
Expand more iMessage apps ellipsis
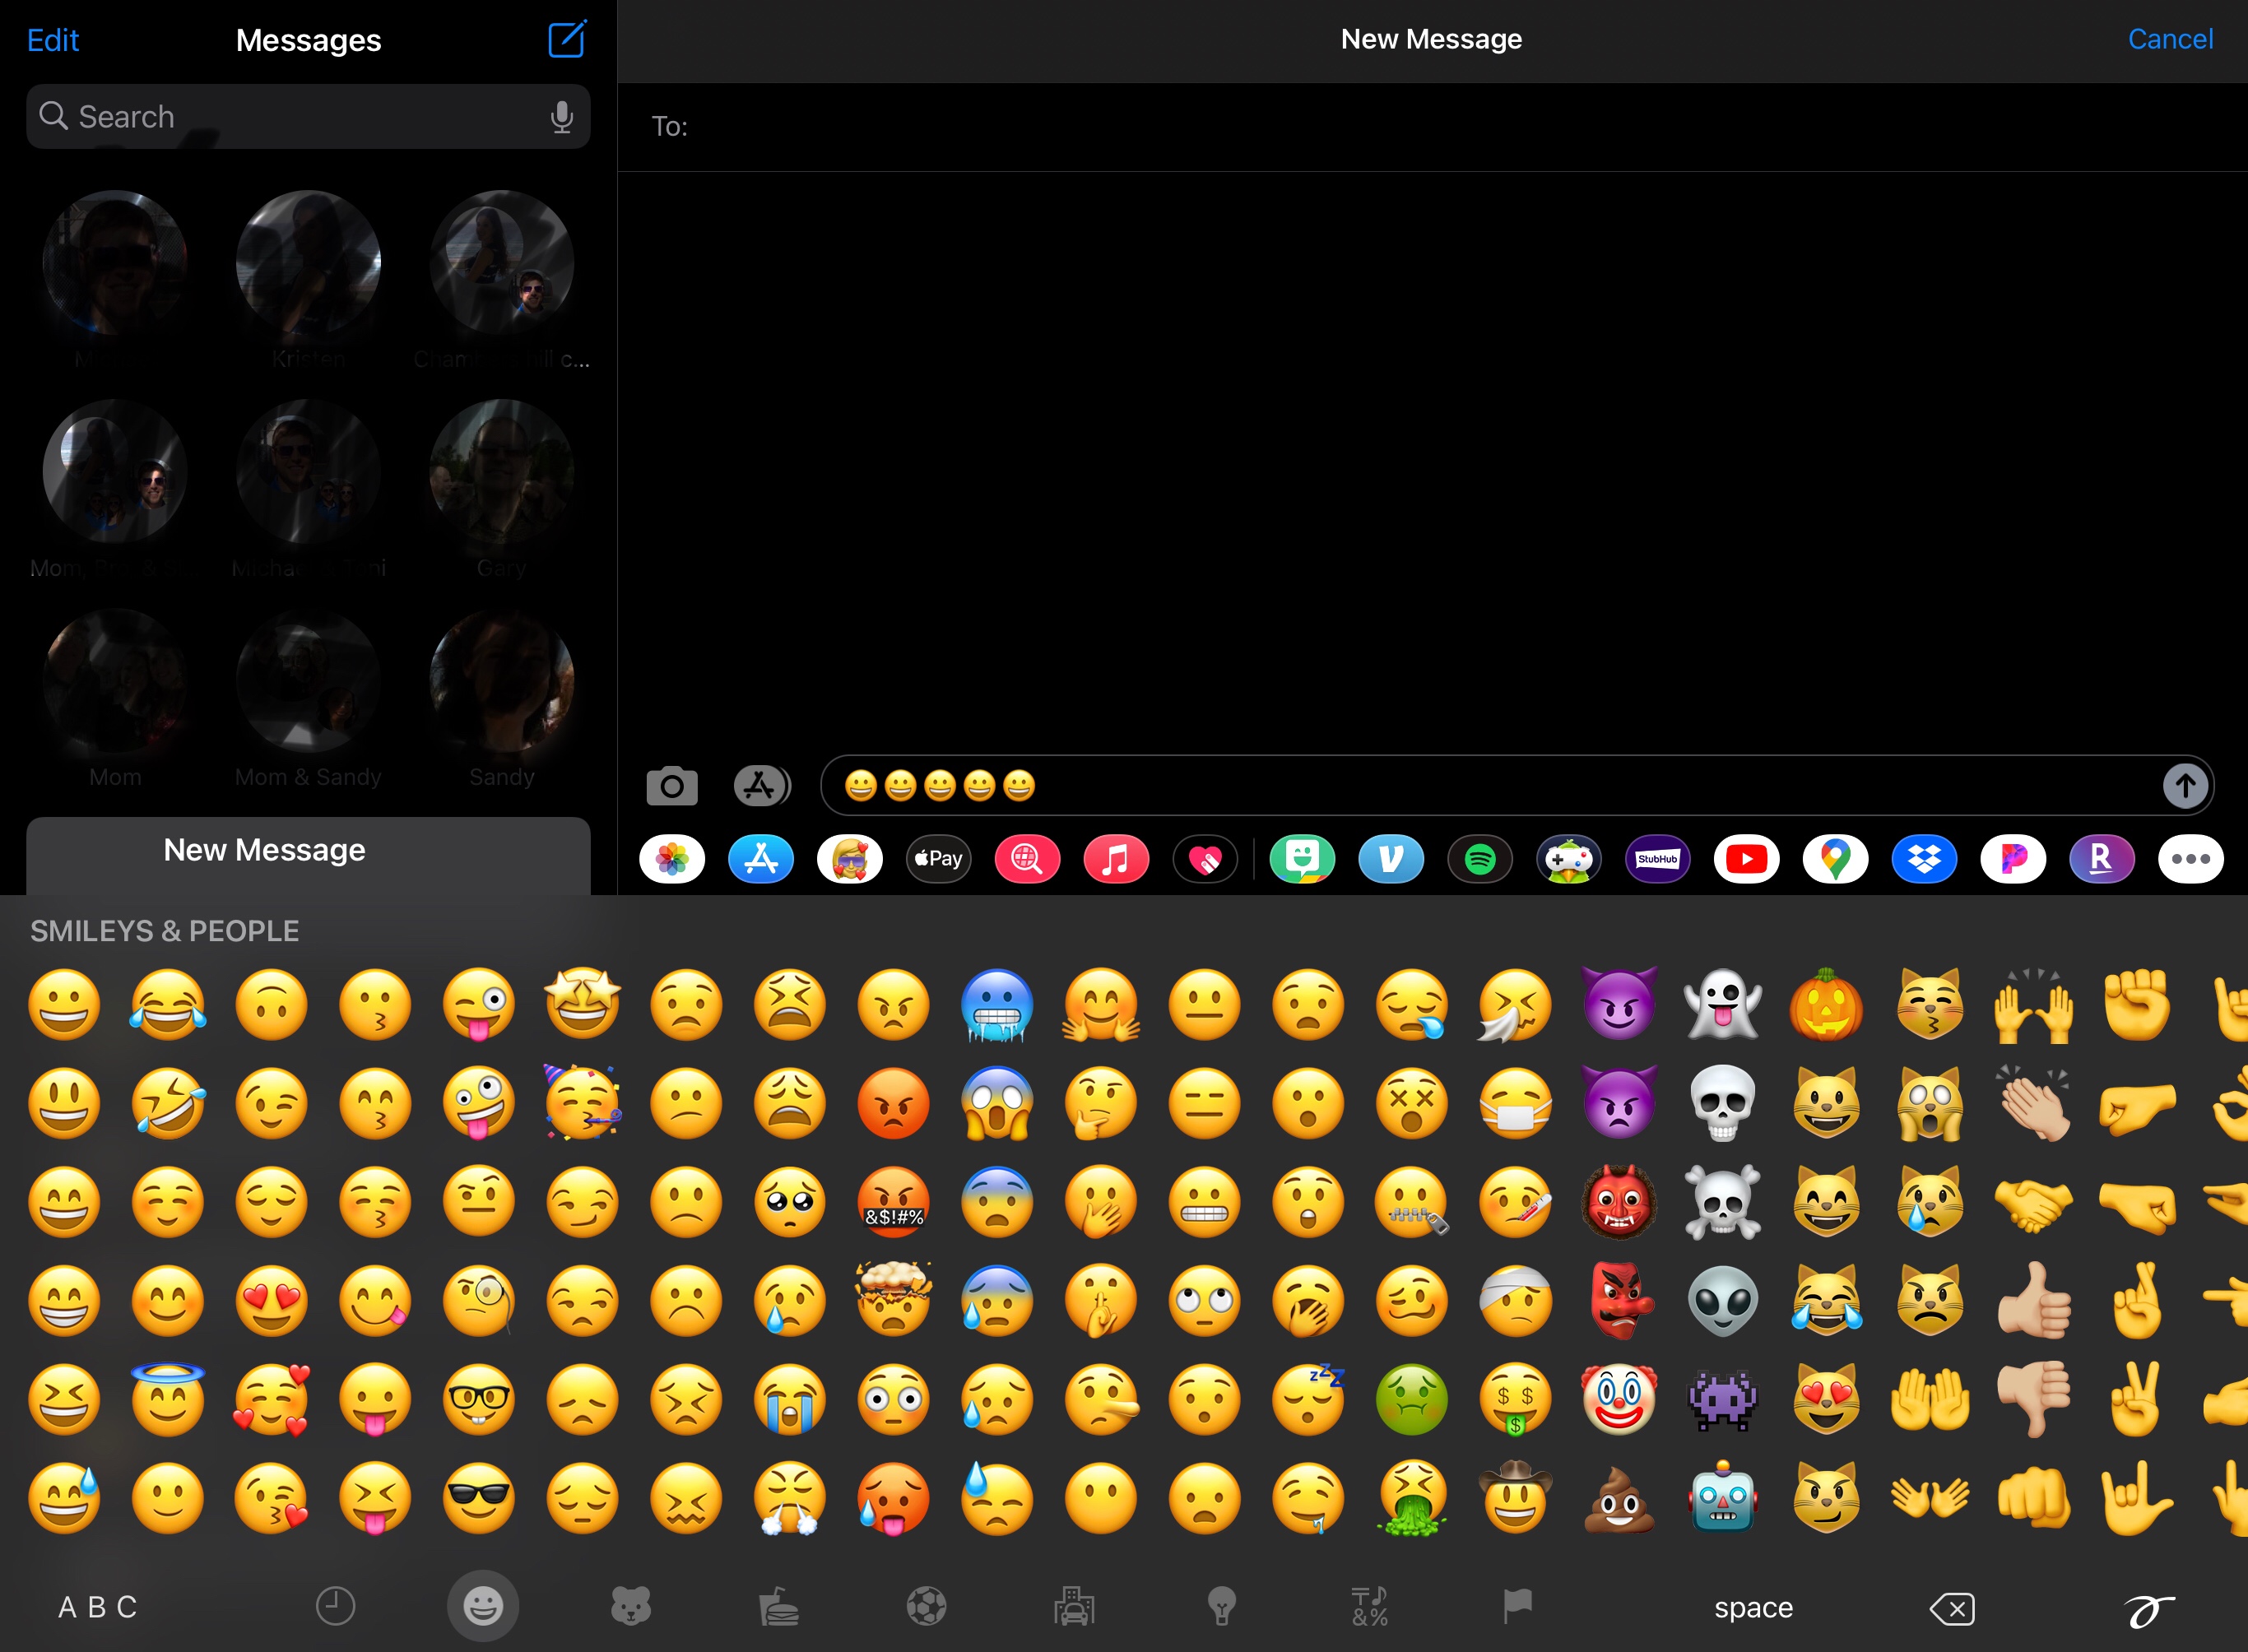click(x=2190, y=859)
